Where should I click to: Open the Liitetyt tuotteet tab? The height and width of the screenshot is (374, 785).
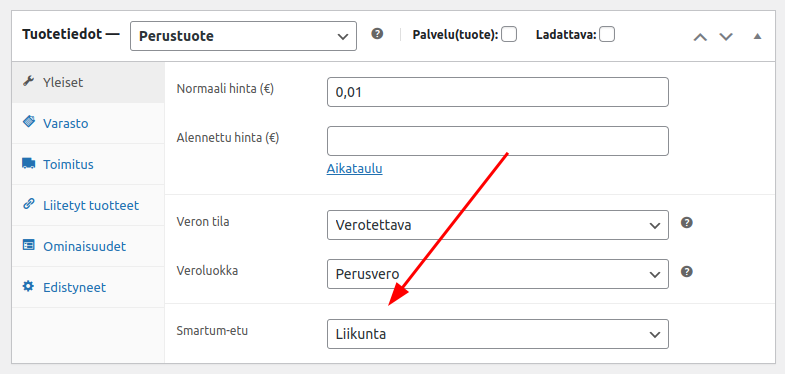[x=88, y=205]
